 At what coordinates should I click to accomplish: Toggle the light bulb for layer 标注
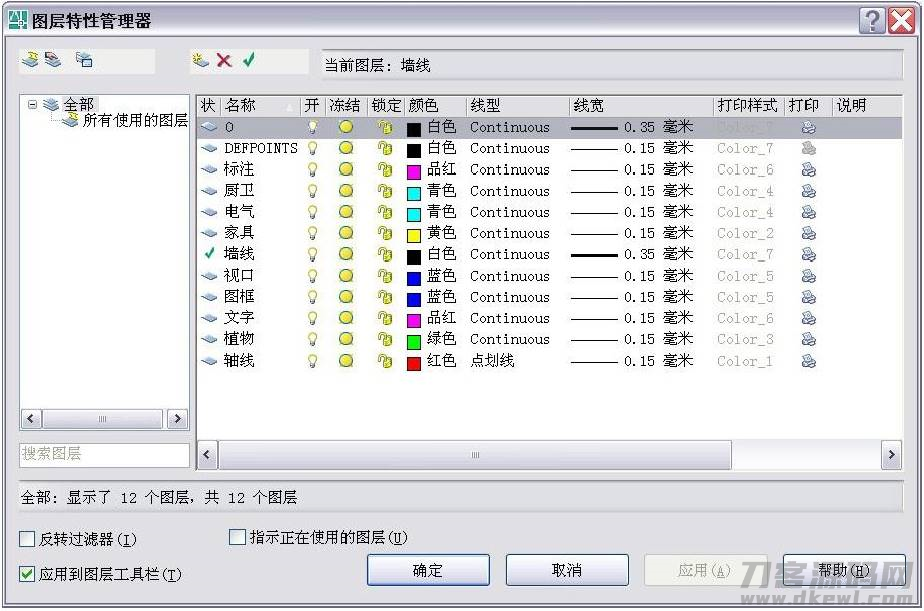313,170
